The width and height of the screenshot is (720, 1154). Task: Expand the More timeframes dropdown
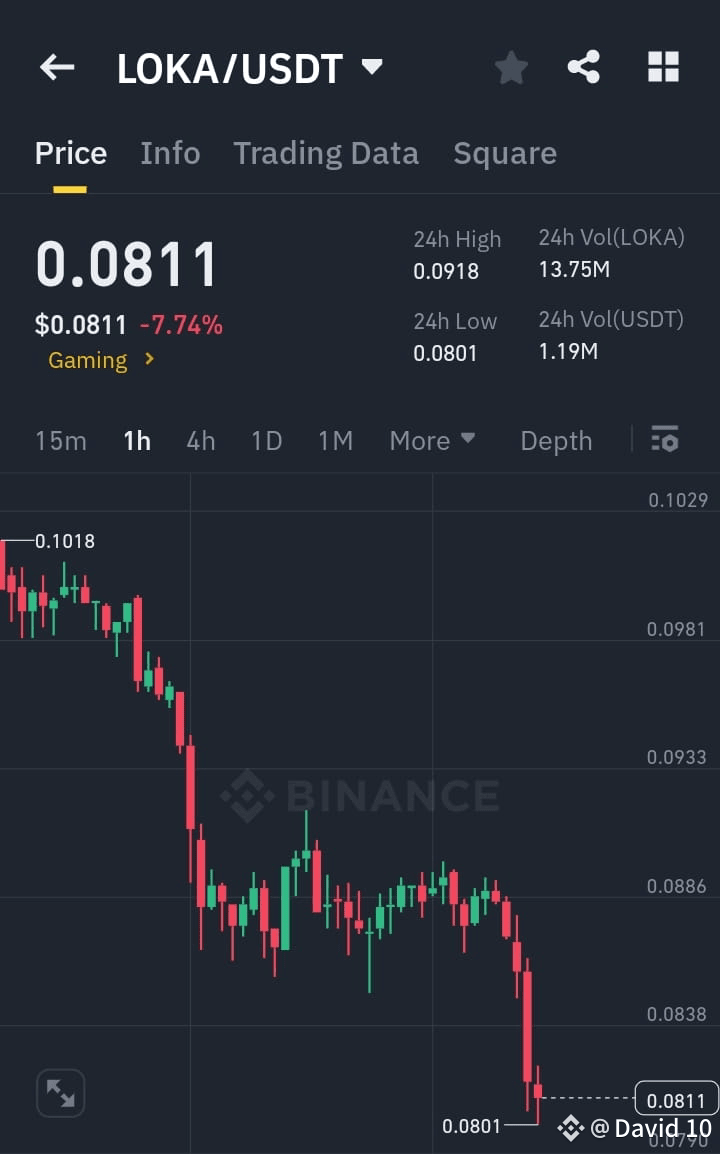coord(432,440)
